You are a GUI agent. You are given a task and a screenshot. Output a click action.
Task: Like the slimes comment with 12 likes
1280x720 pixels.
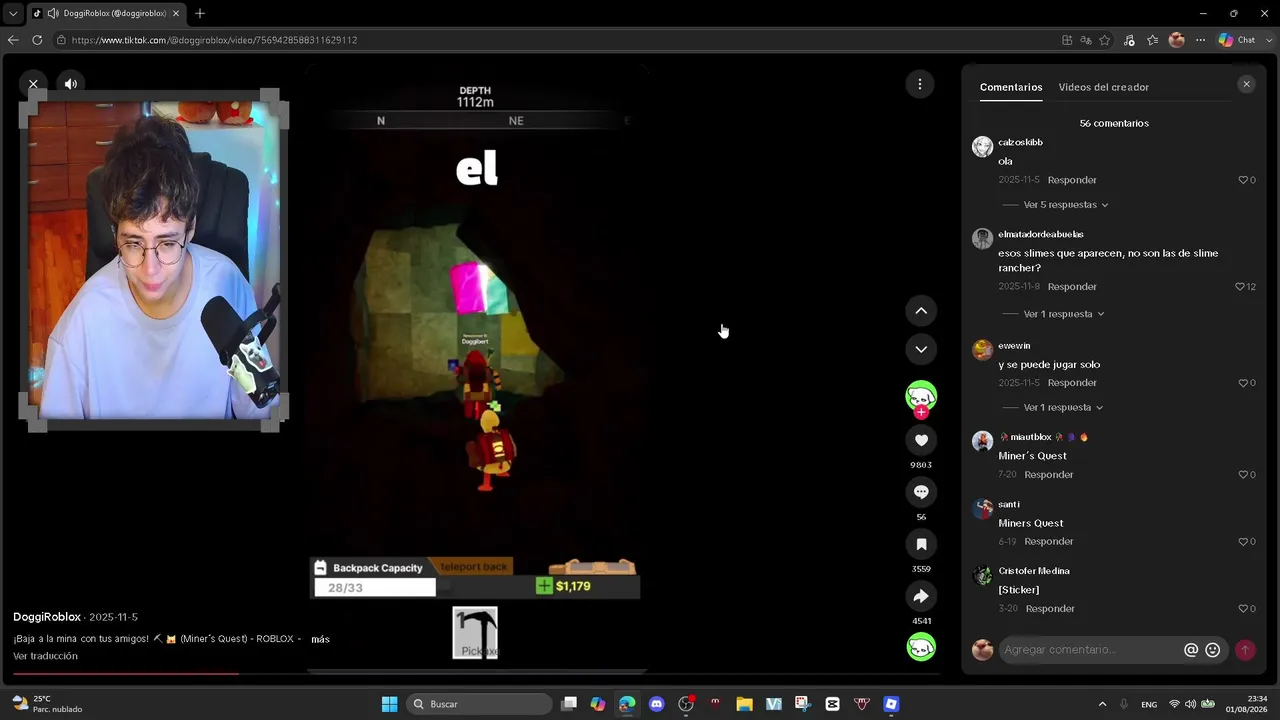1240,287
